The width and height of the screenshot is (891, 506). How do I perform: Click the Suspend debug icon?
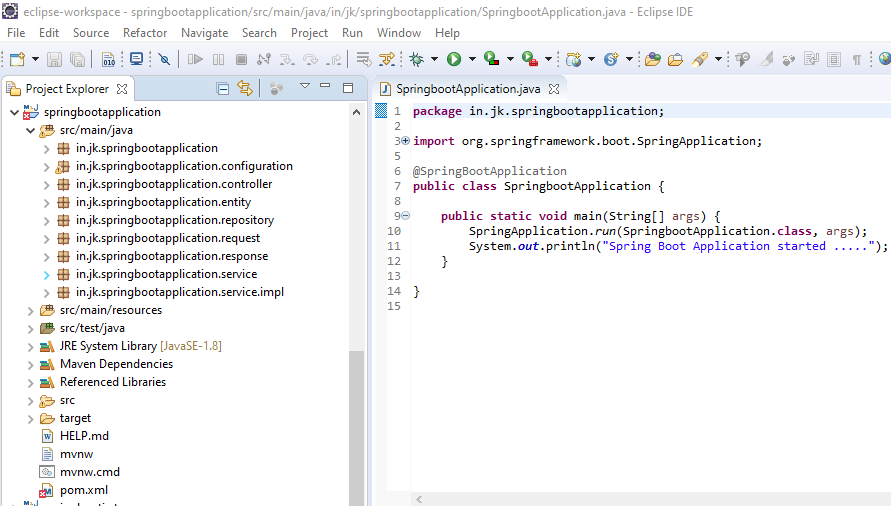pos(218,59)
